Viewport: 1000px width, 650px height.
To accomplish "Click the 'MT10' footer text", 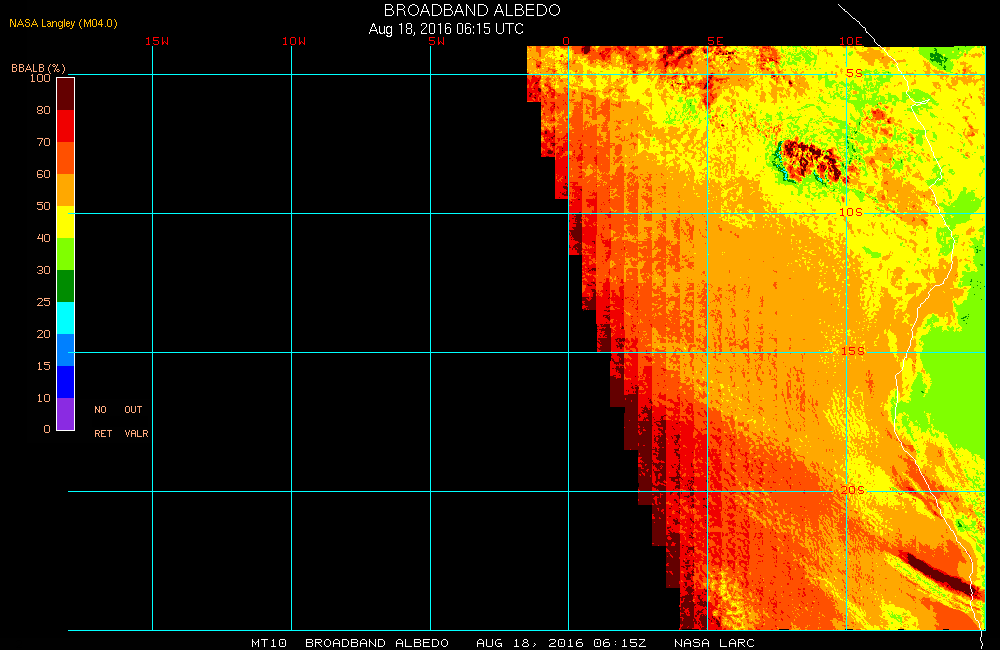I will (268, 643).
